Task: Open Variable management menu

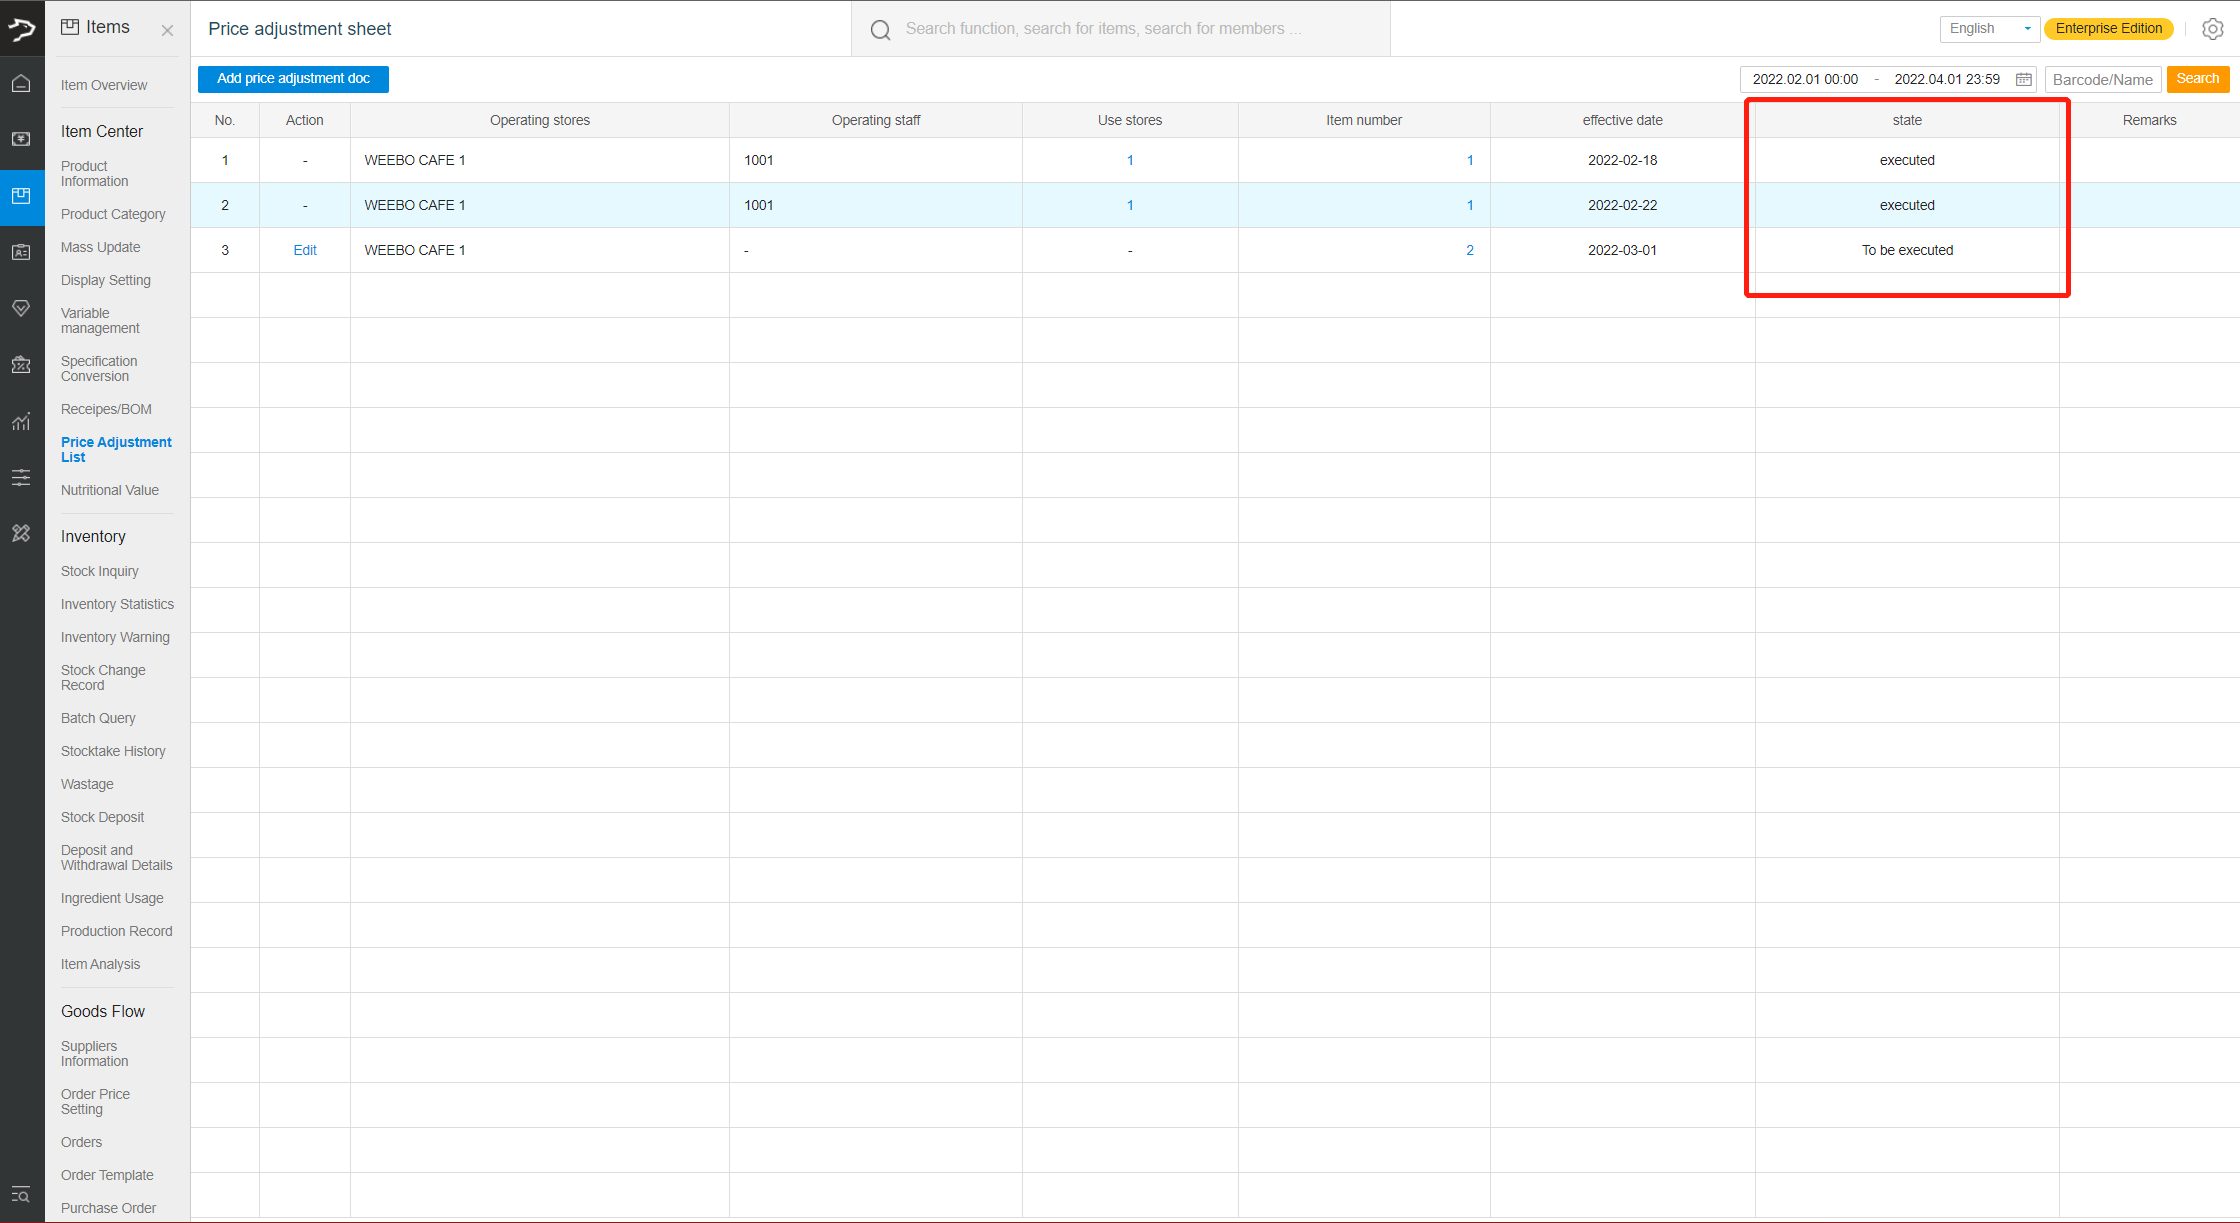Action: (x=100, y=321)
